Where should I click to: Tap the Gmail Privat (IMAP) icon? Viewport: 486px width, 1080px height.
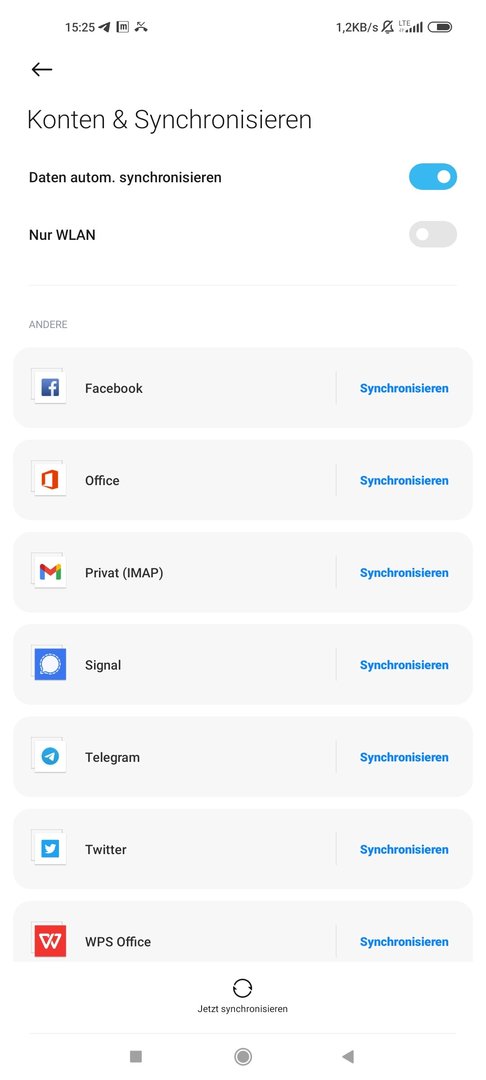coord(49,572)
